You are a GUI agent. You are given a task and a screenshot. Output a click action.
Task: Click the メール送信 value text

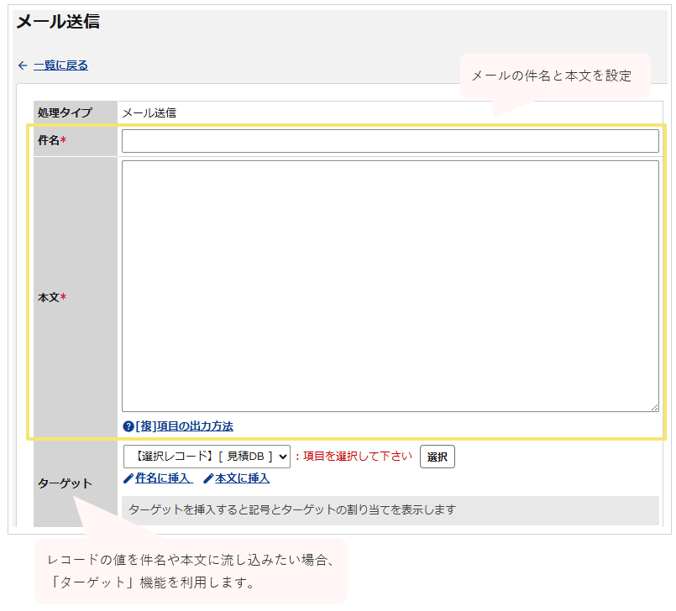(149, 113)
